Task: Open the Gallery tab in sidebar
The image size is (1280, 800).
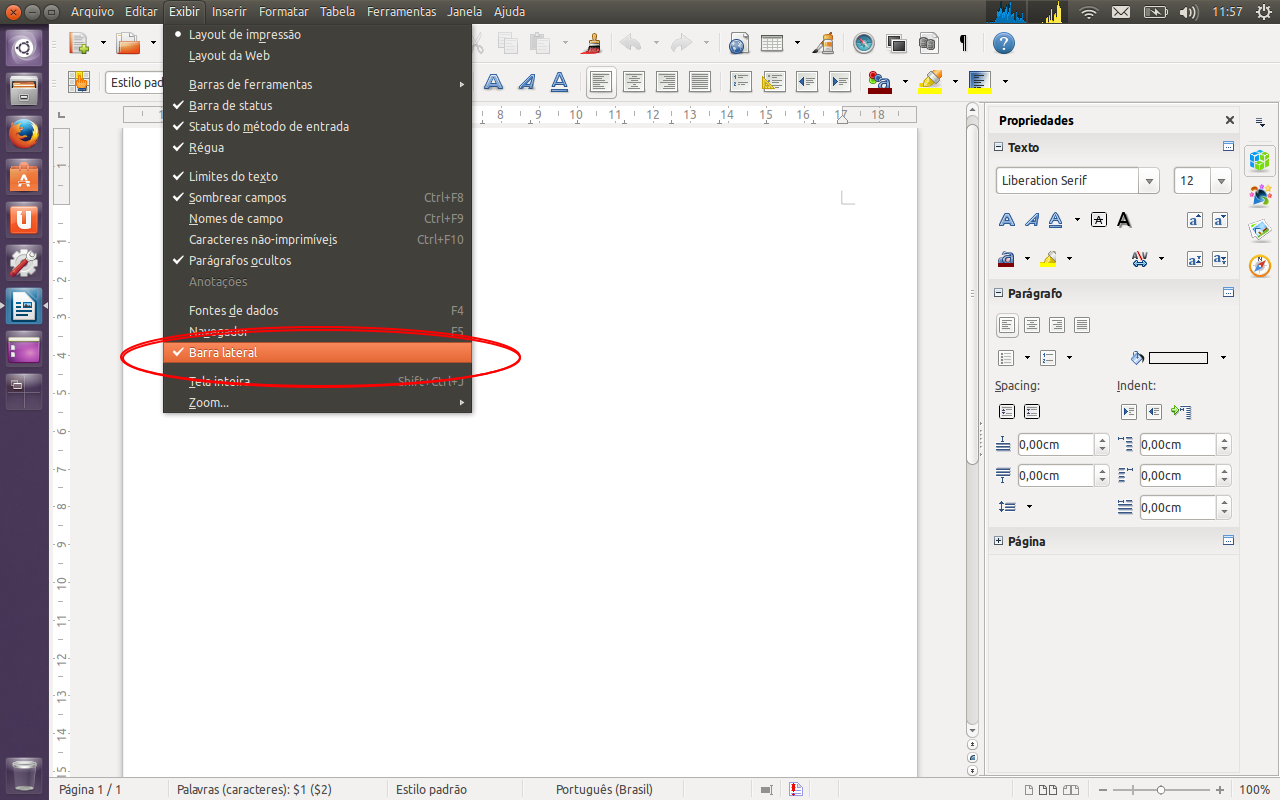Action: [1260, 229]
